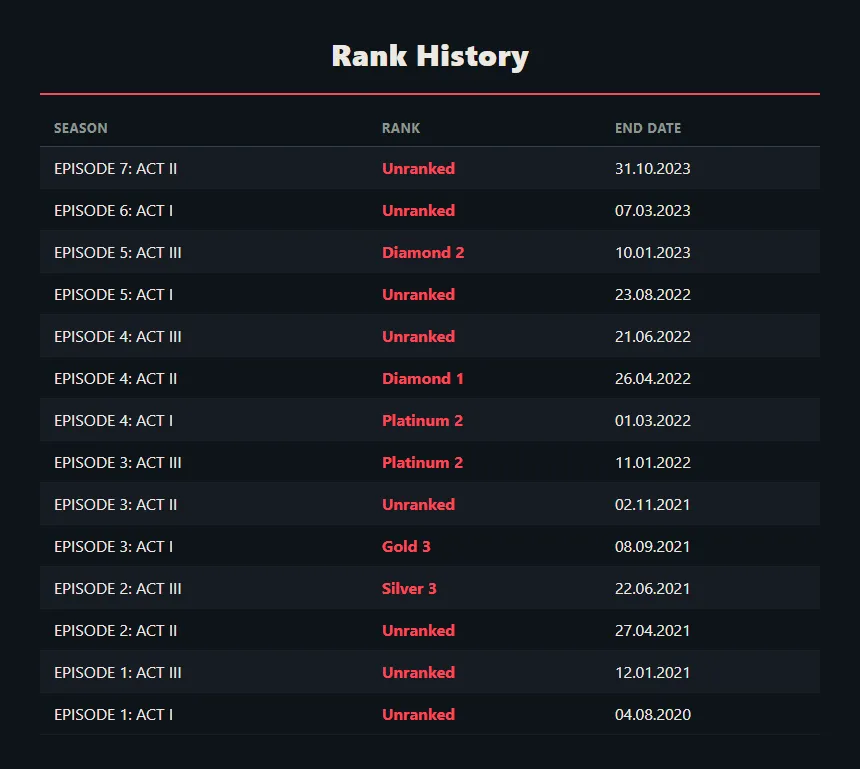Click the "EPISODE 3: ACT II" season cell

115,505
